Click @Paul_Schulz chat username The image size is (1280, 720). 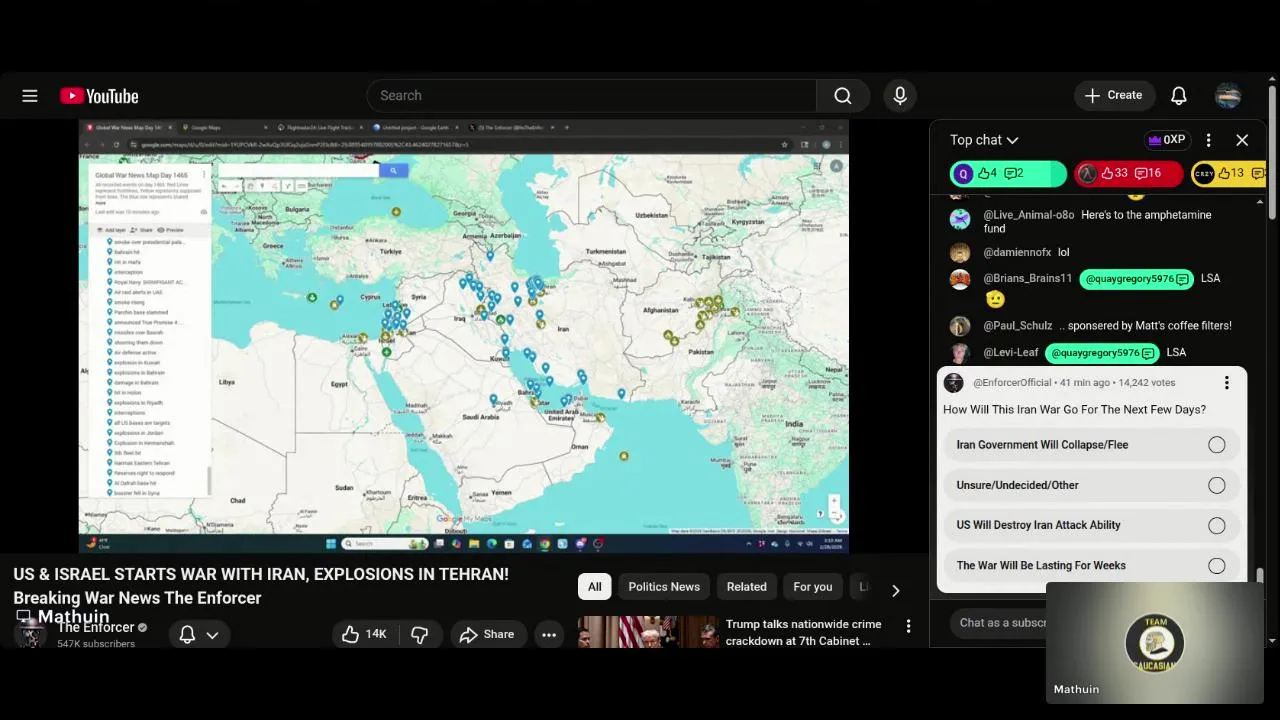pos(1017,326)
